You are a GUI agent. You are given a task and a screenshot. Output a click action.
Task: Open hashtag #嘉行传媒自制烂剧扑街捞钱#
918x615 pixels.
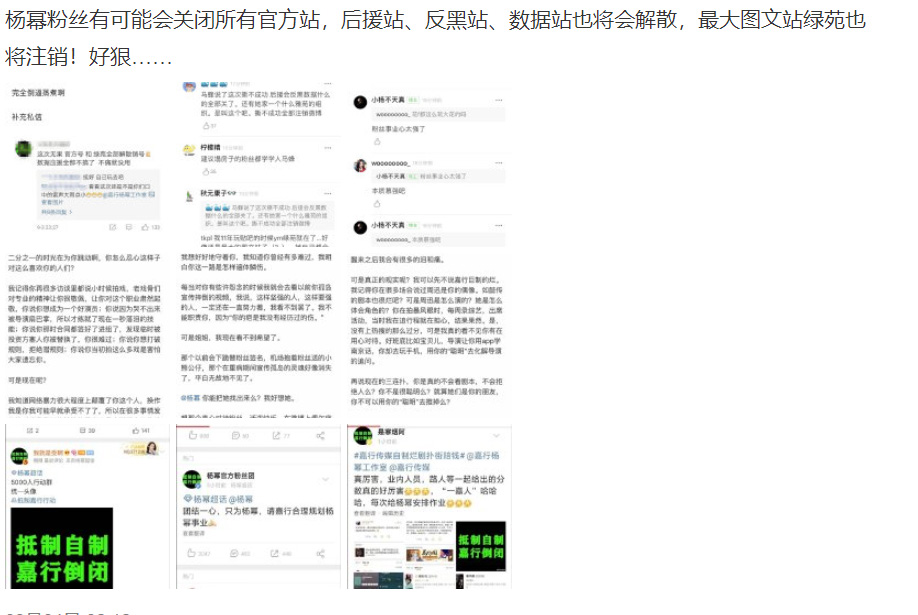tap(410, 456)
